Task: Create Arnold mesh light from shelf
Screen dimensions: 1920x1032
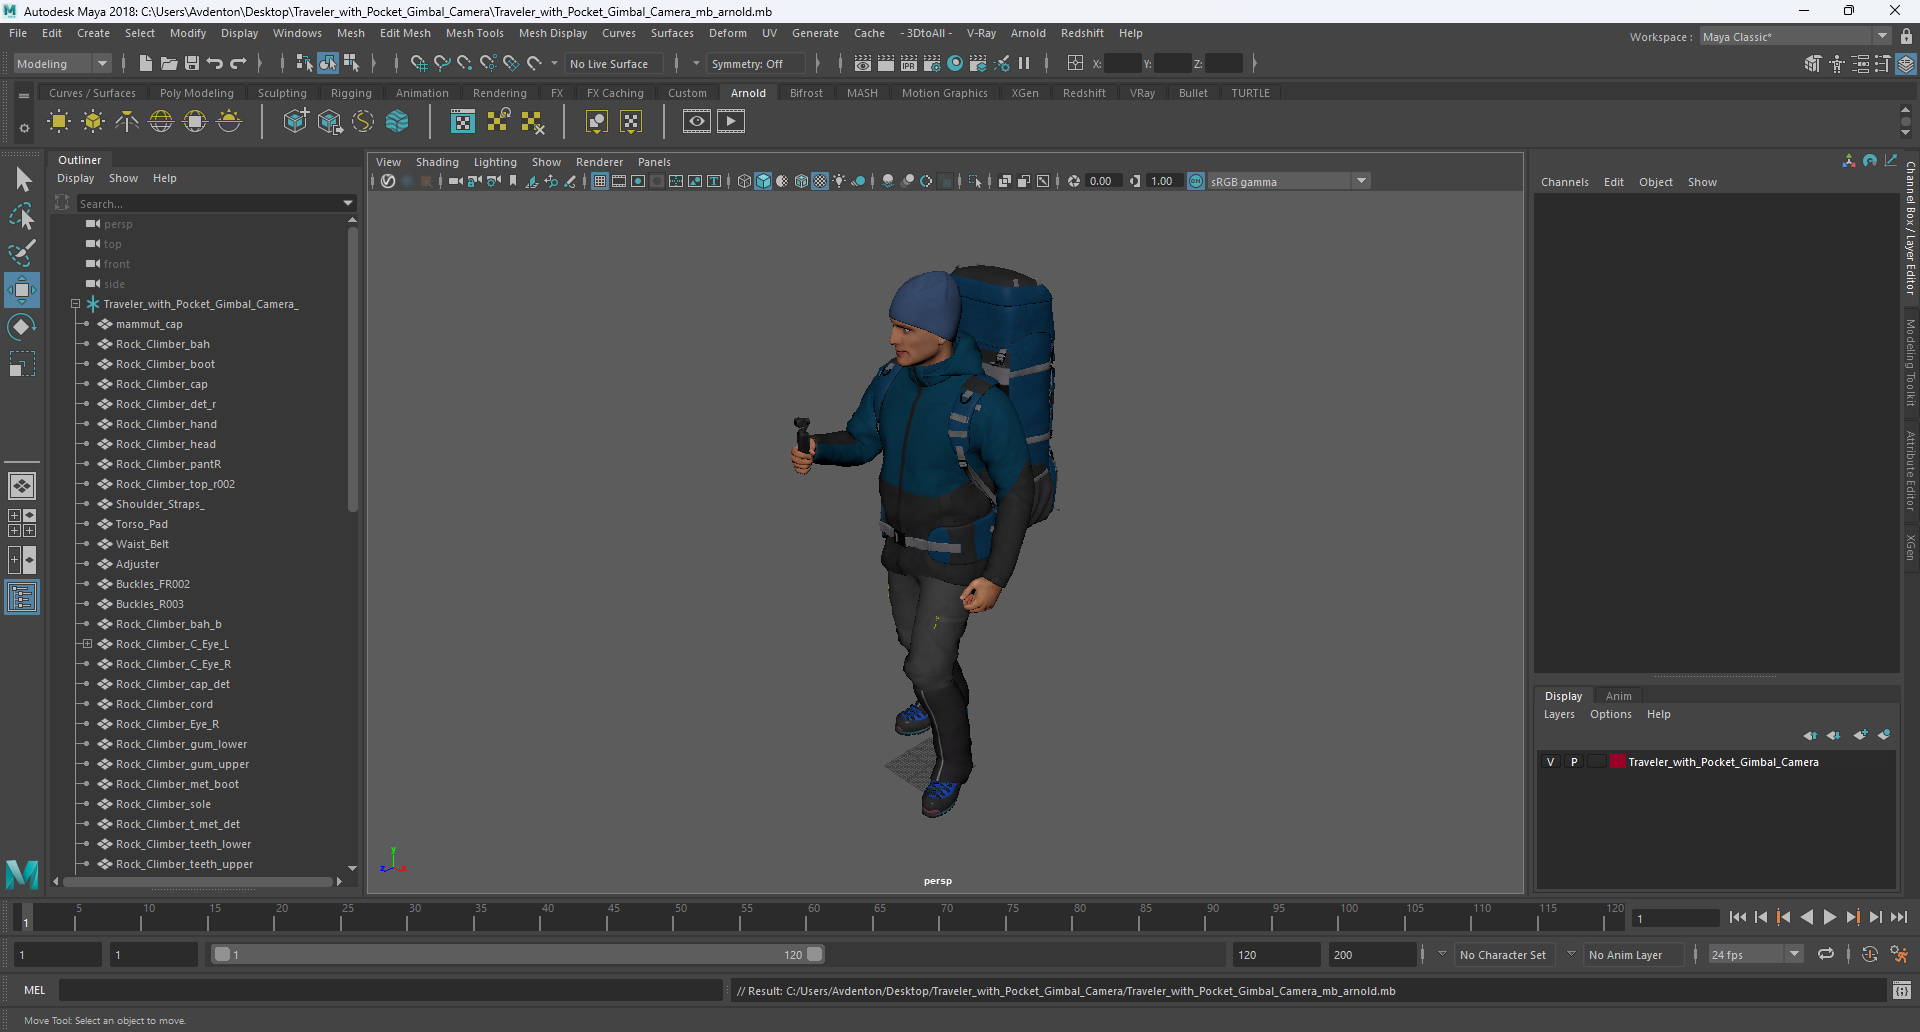Action: coord(93,122)
